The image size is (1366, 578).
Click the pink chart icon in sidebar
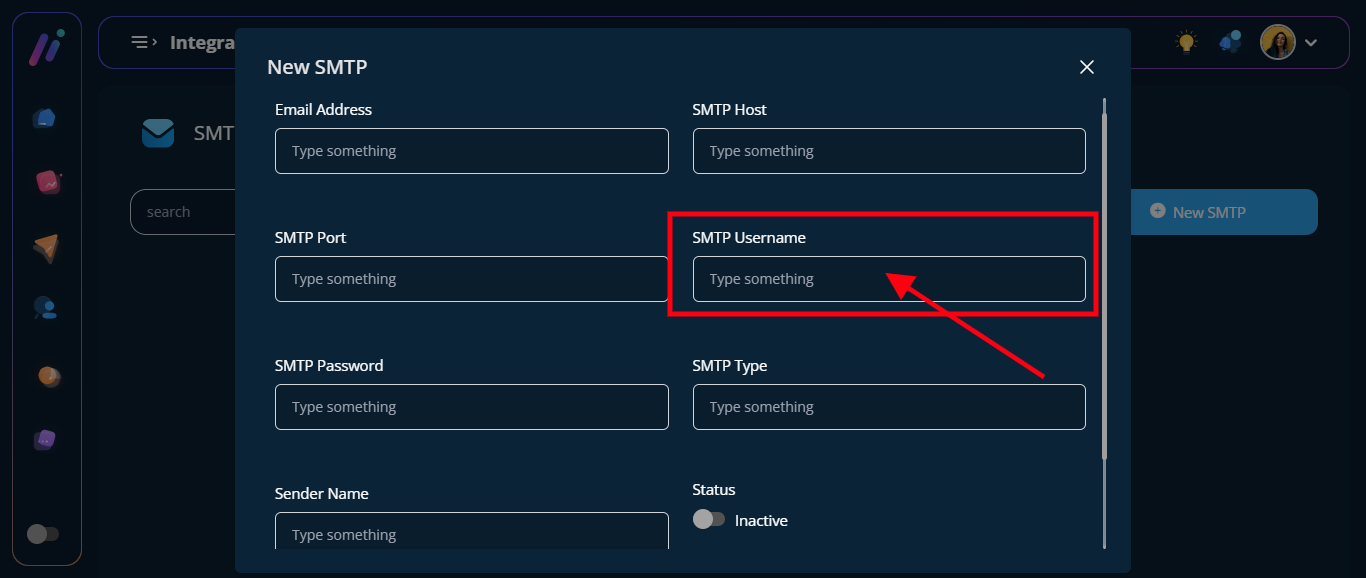47,182
